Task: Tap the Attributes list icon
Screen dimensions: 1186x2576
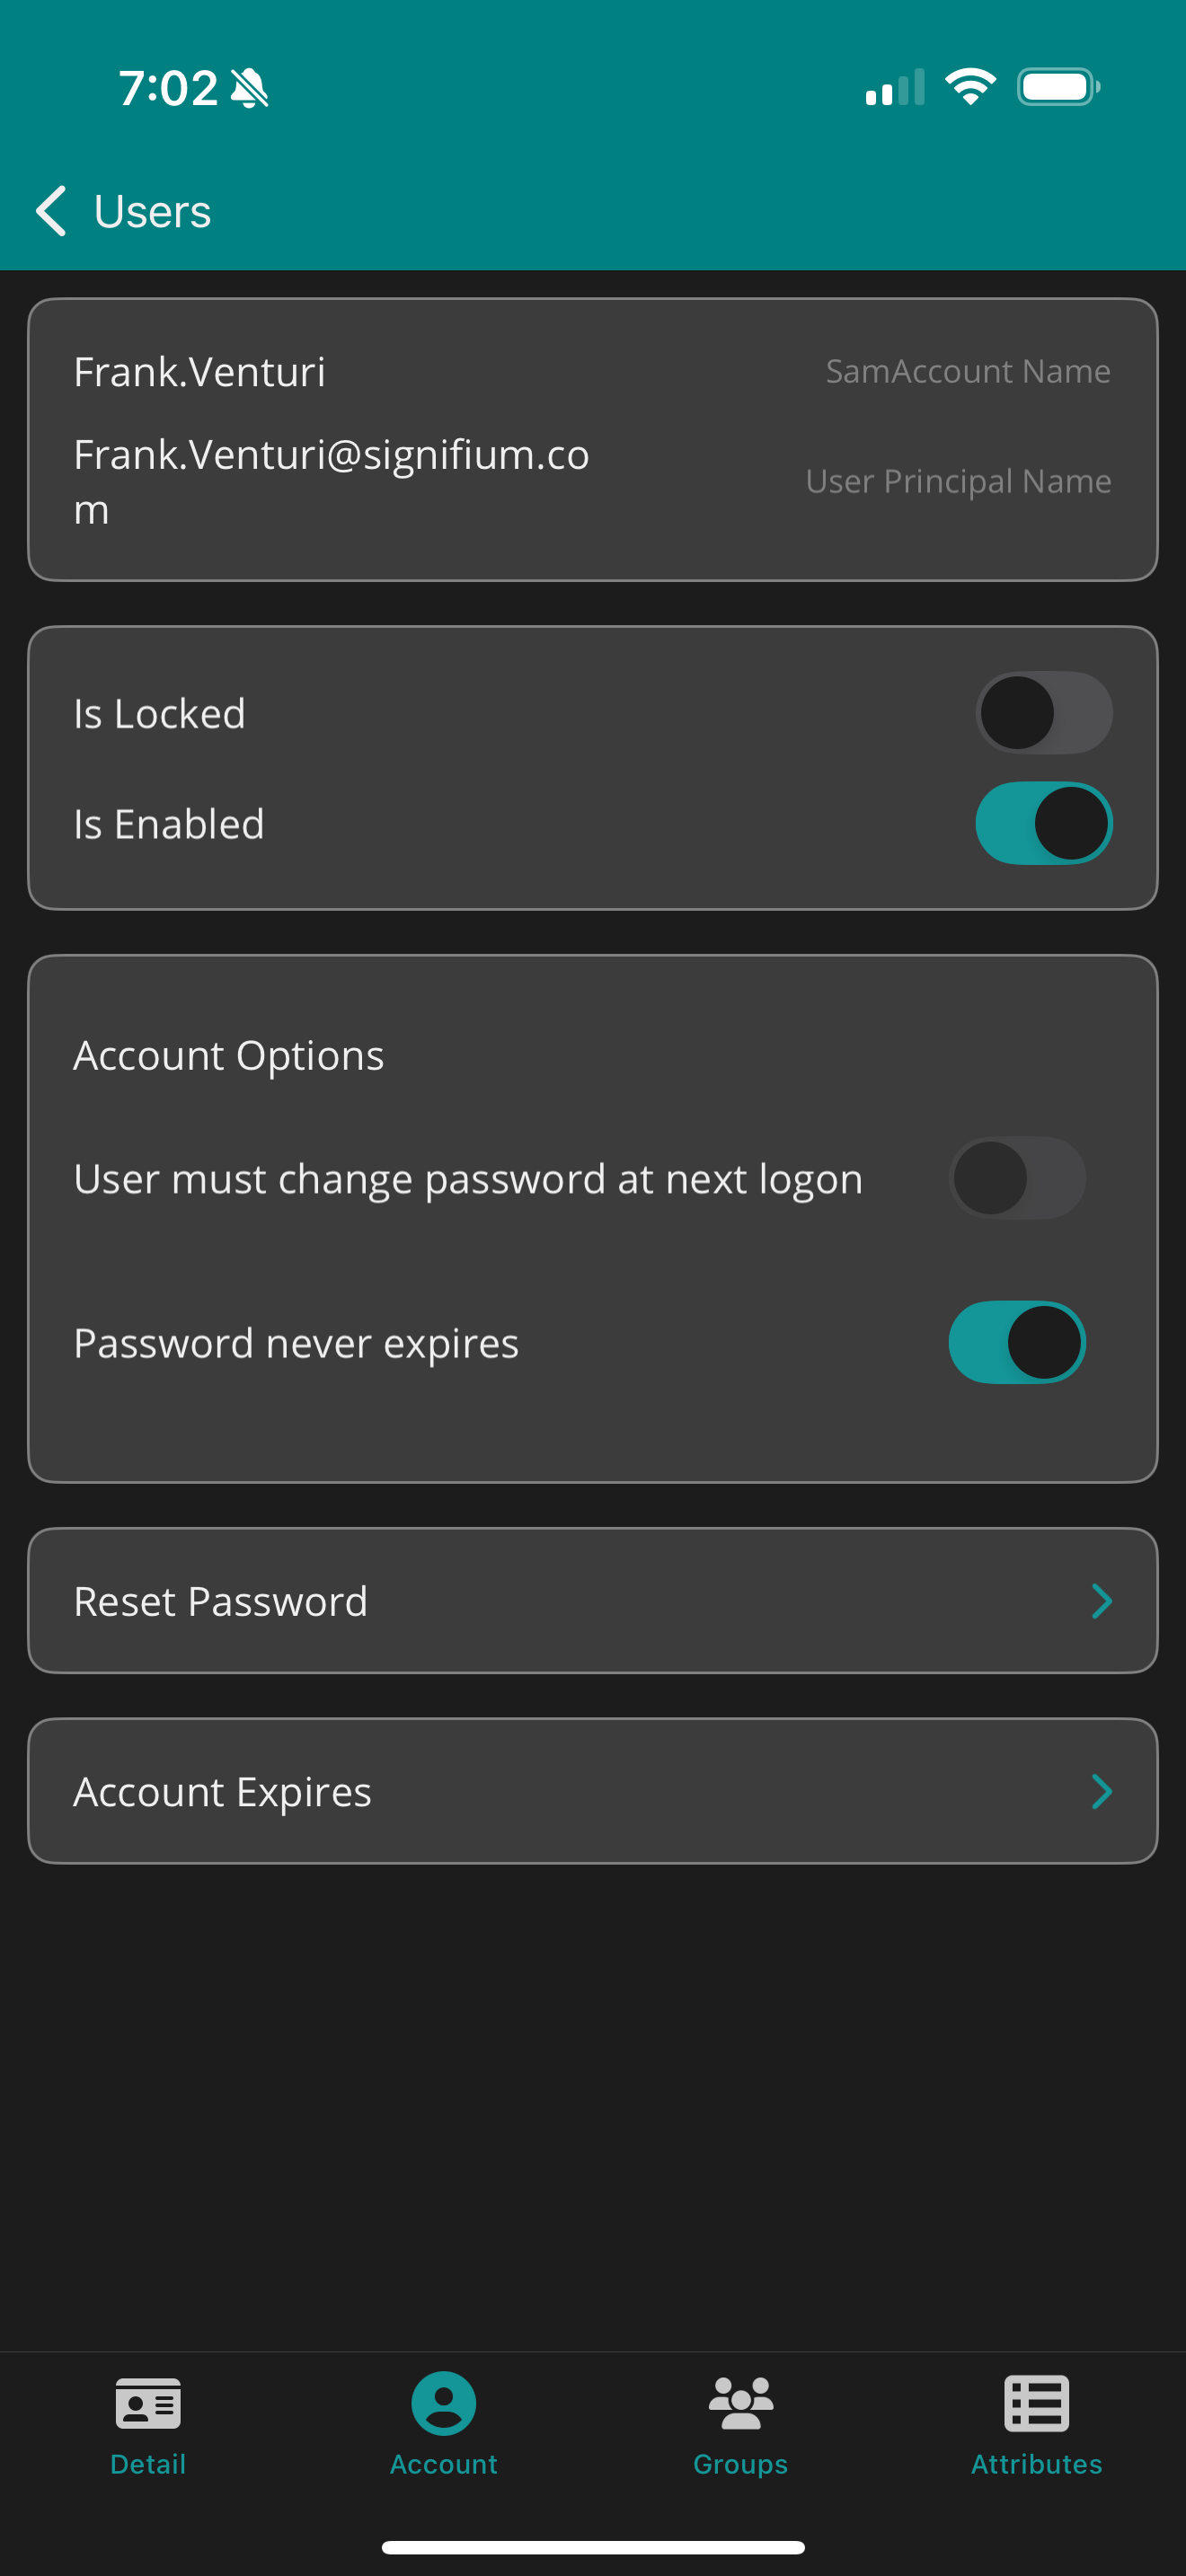Action: (x=1036, y=2403)
